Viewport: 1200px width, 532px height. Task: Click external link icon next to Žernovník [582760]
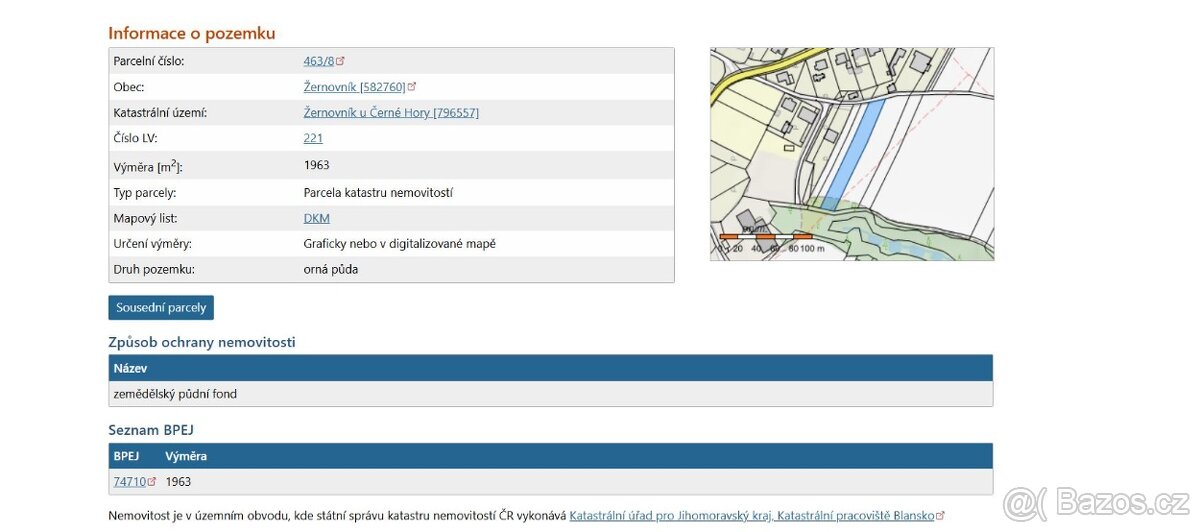coord(412,87)
